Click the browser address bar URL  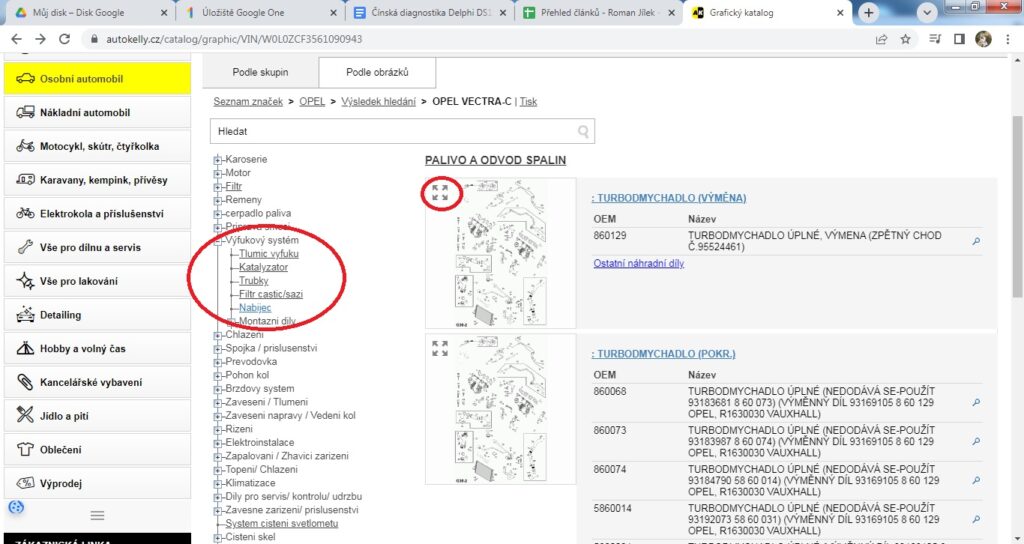pyautogui.click(x=234, y=39)
